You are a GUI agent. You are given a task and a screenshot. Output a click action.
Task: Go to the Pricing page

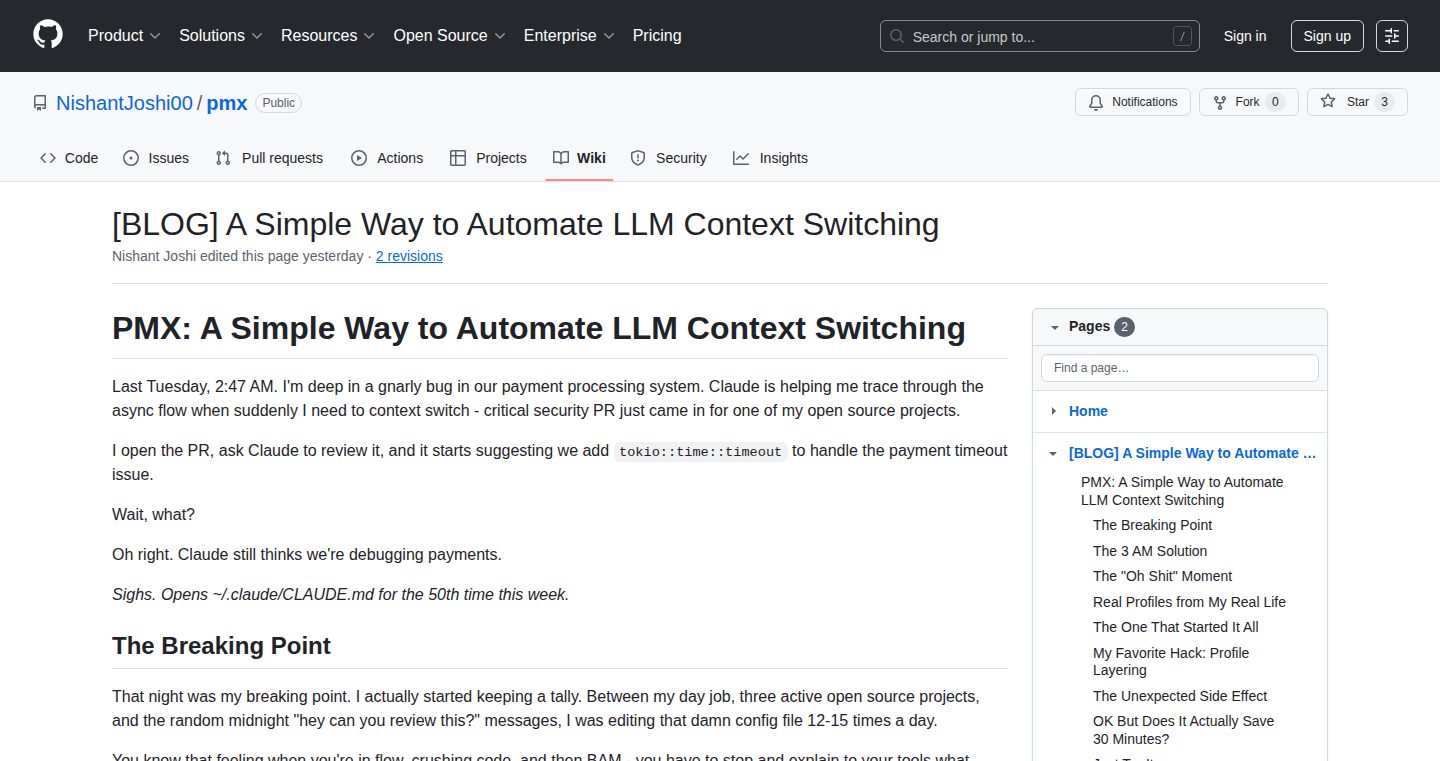tap(657, 36)
